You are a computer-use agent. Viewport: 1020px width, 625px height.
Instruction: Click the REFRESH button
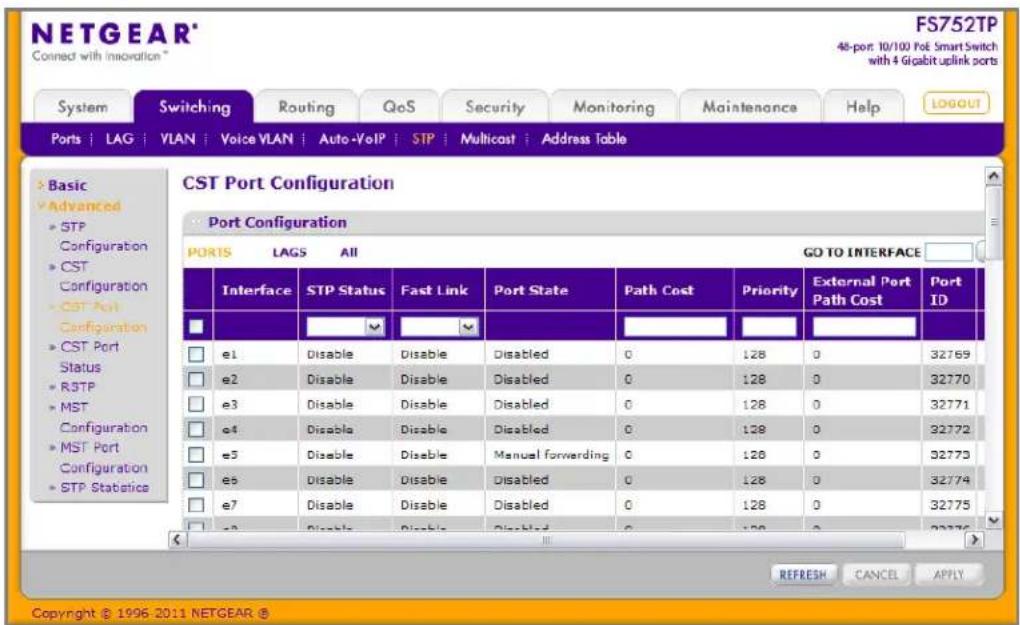coord(803,575)
